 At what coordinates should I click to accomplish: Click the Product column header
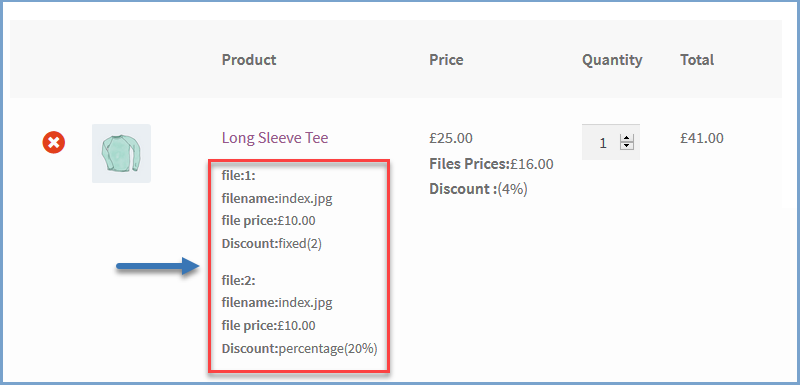[x=249, y=60]
